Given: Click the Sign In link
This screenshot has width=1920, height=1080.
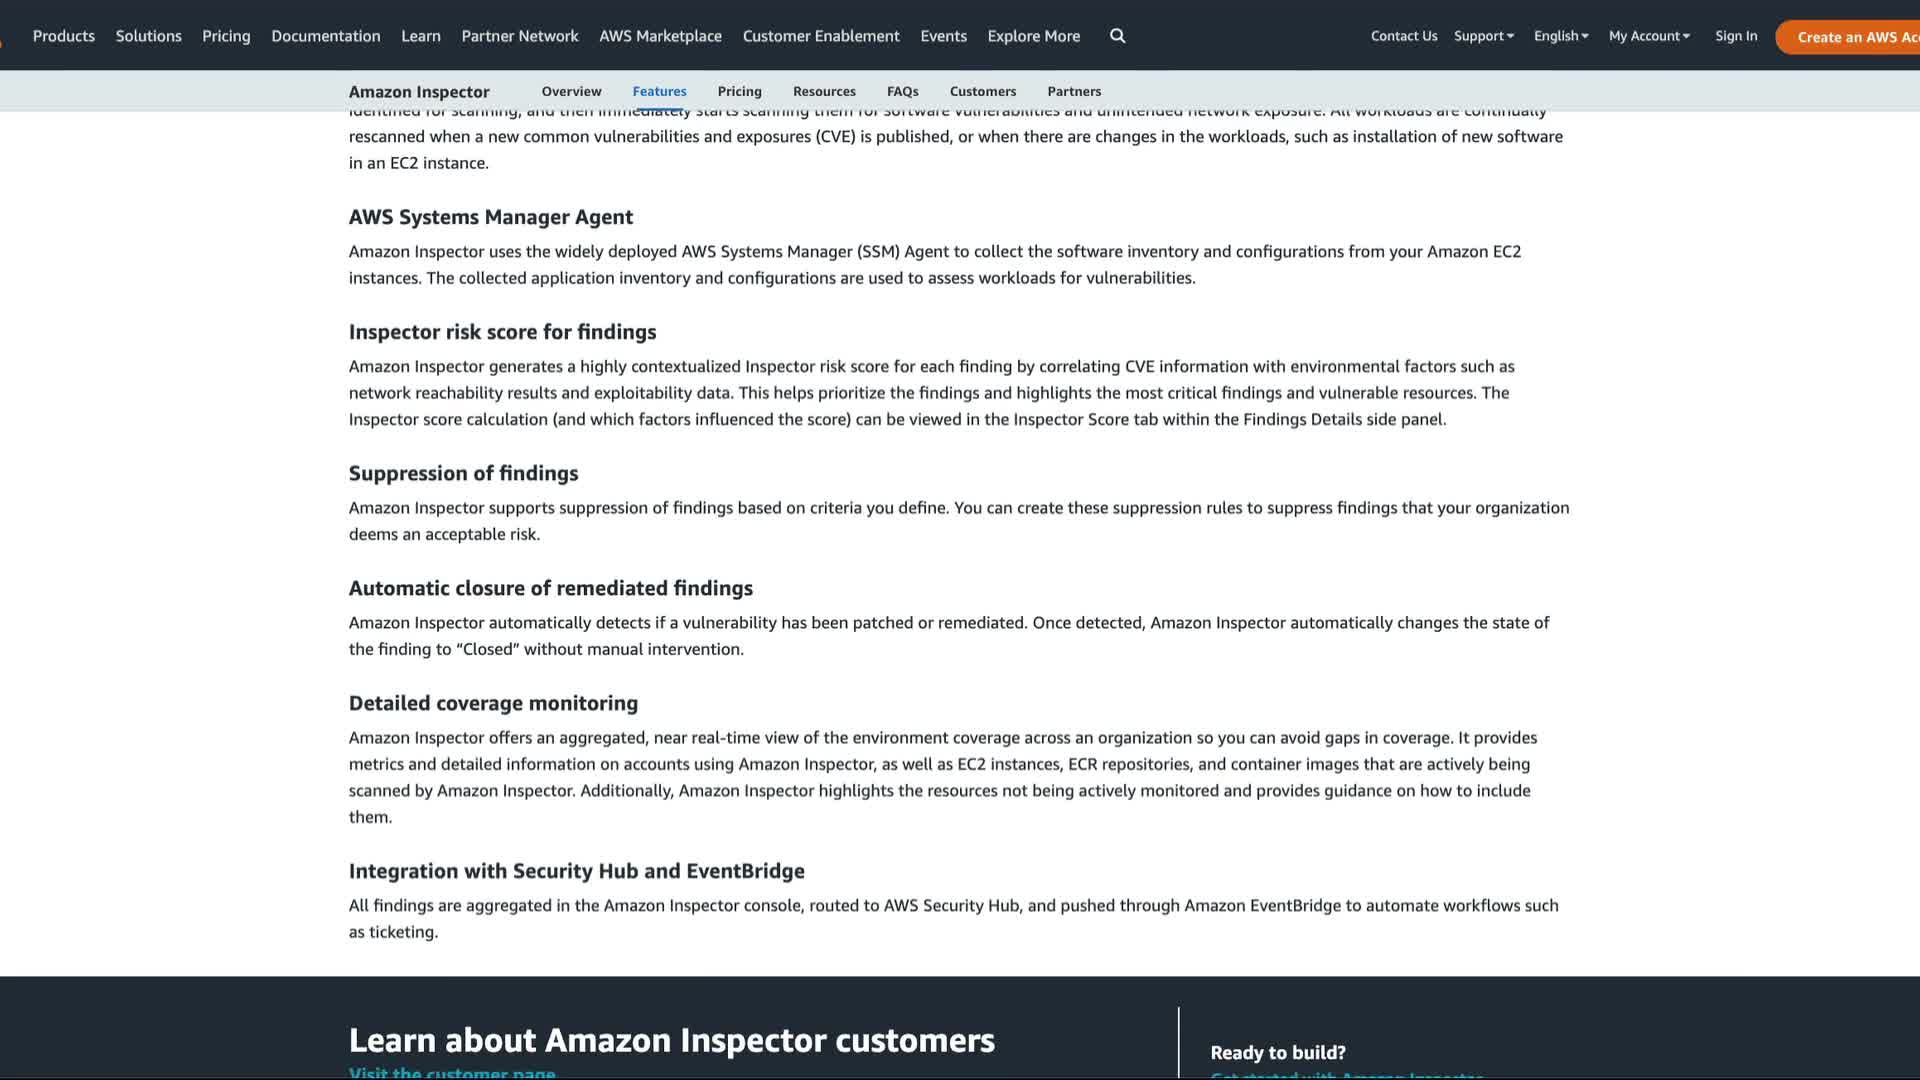Looking at the screenshot, I should 1735,36.
